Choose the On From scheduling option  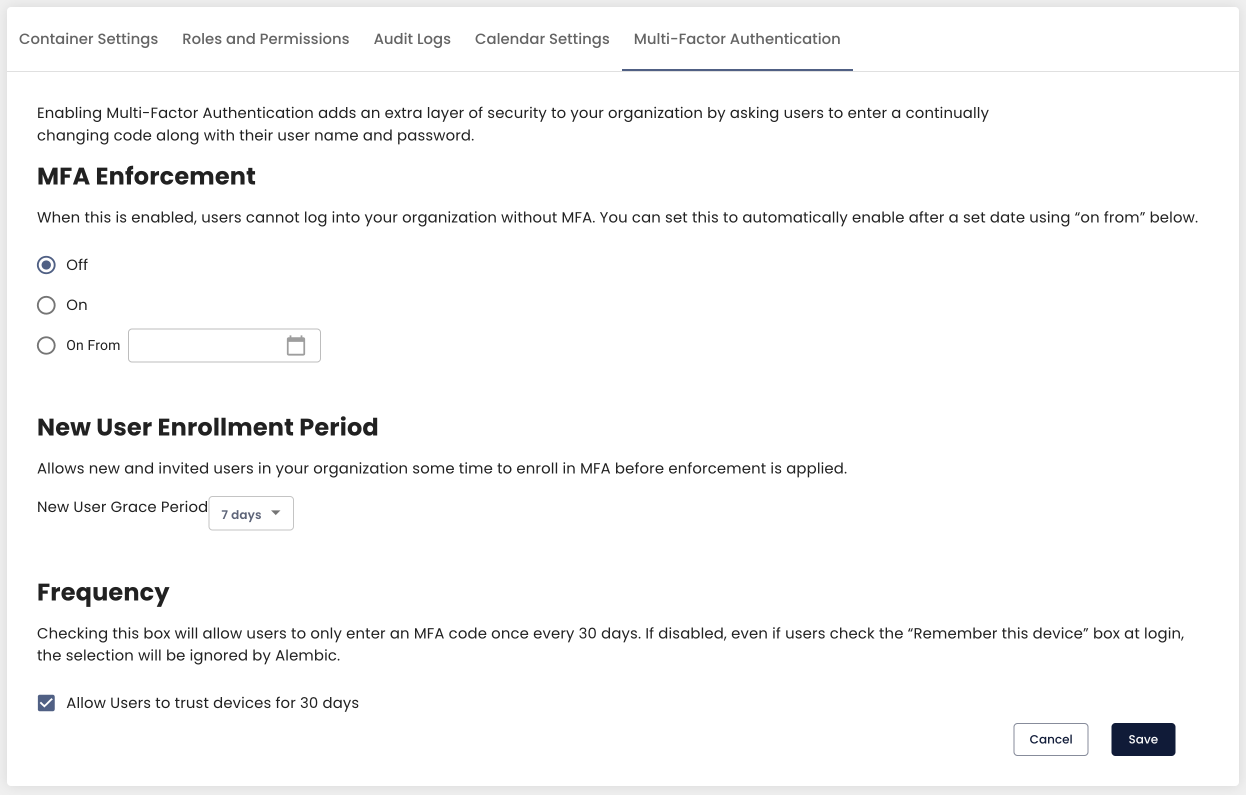46,344
